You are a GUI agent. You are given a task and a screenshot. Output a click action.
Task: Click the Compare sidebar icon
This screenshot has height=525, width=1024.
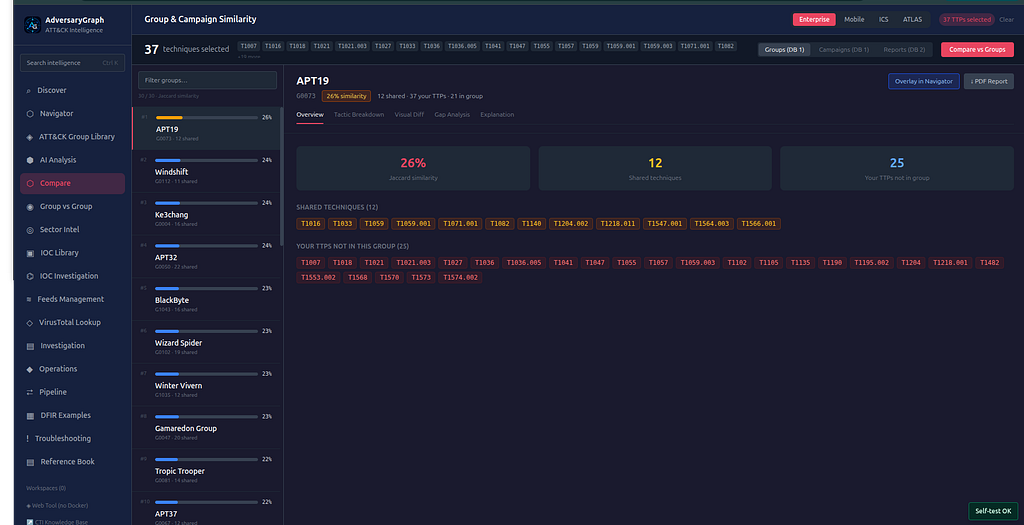(29, 183)
